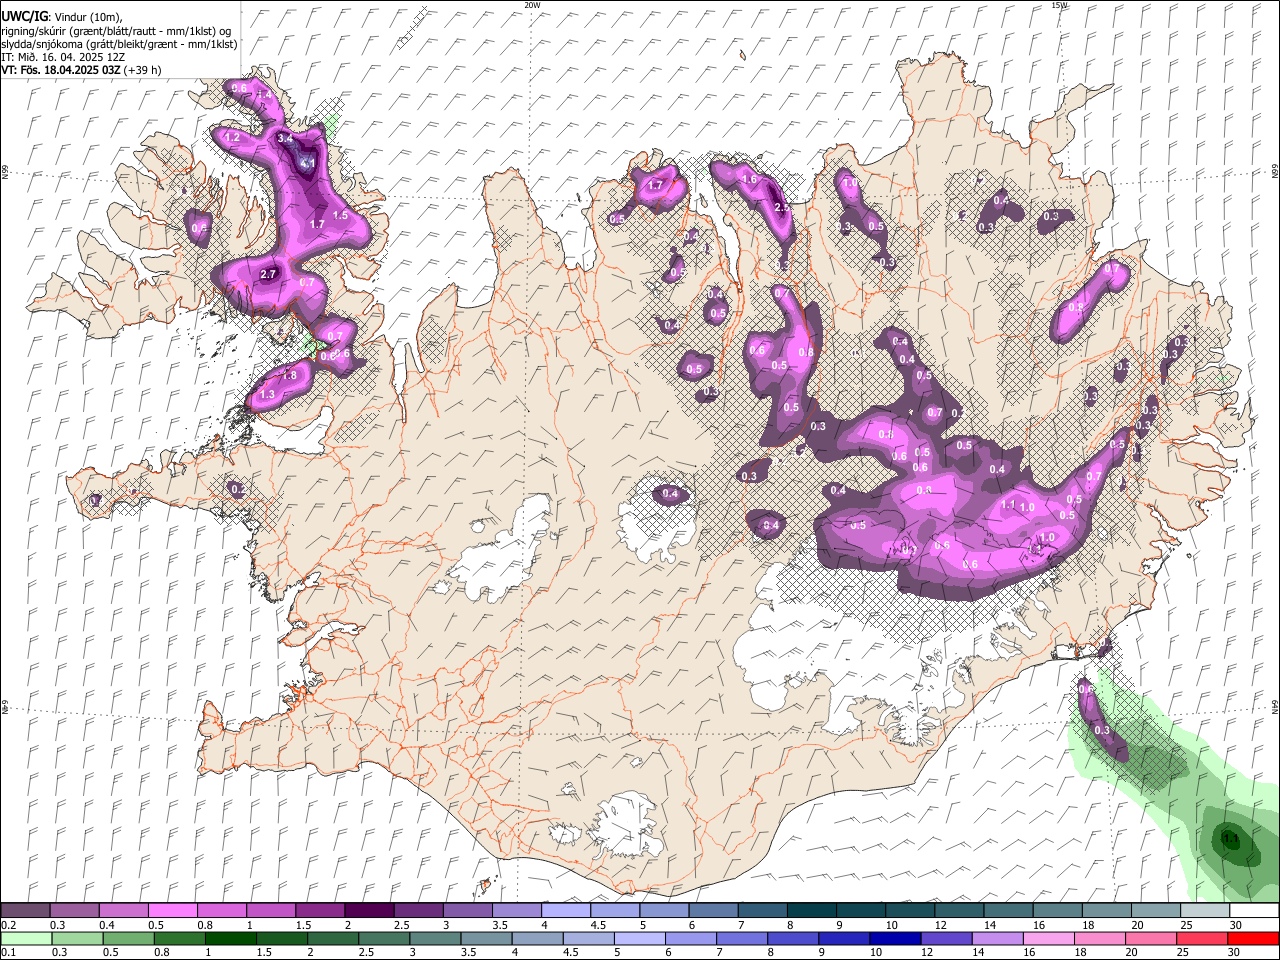1280x960 pixels.
Task: Click the 20–25 pink swatch in the rain legend
Action: click(x=1151, y=938)
